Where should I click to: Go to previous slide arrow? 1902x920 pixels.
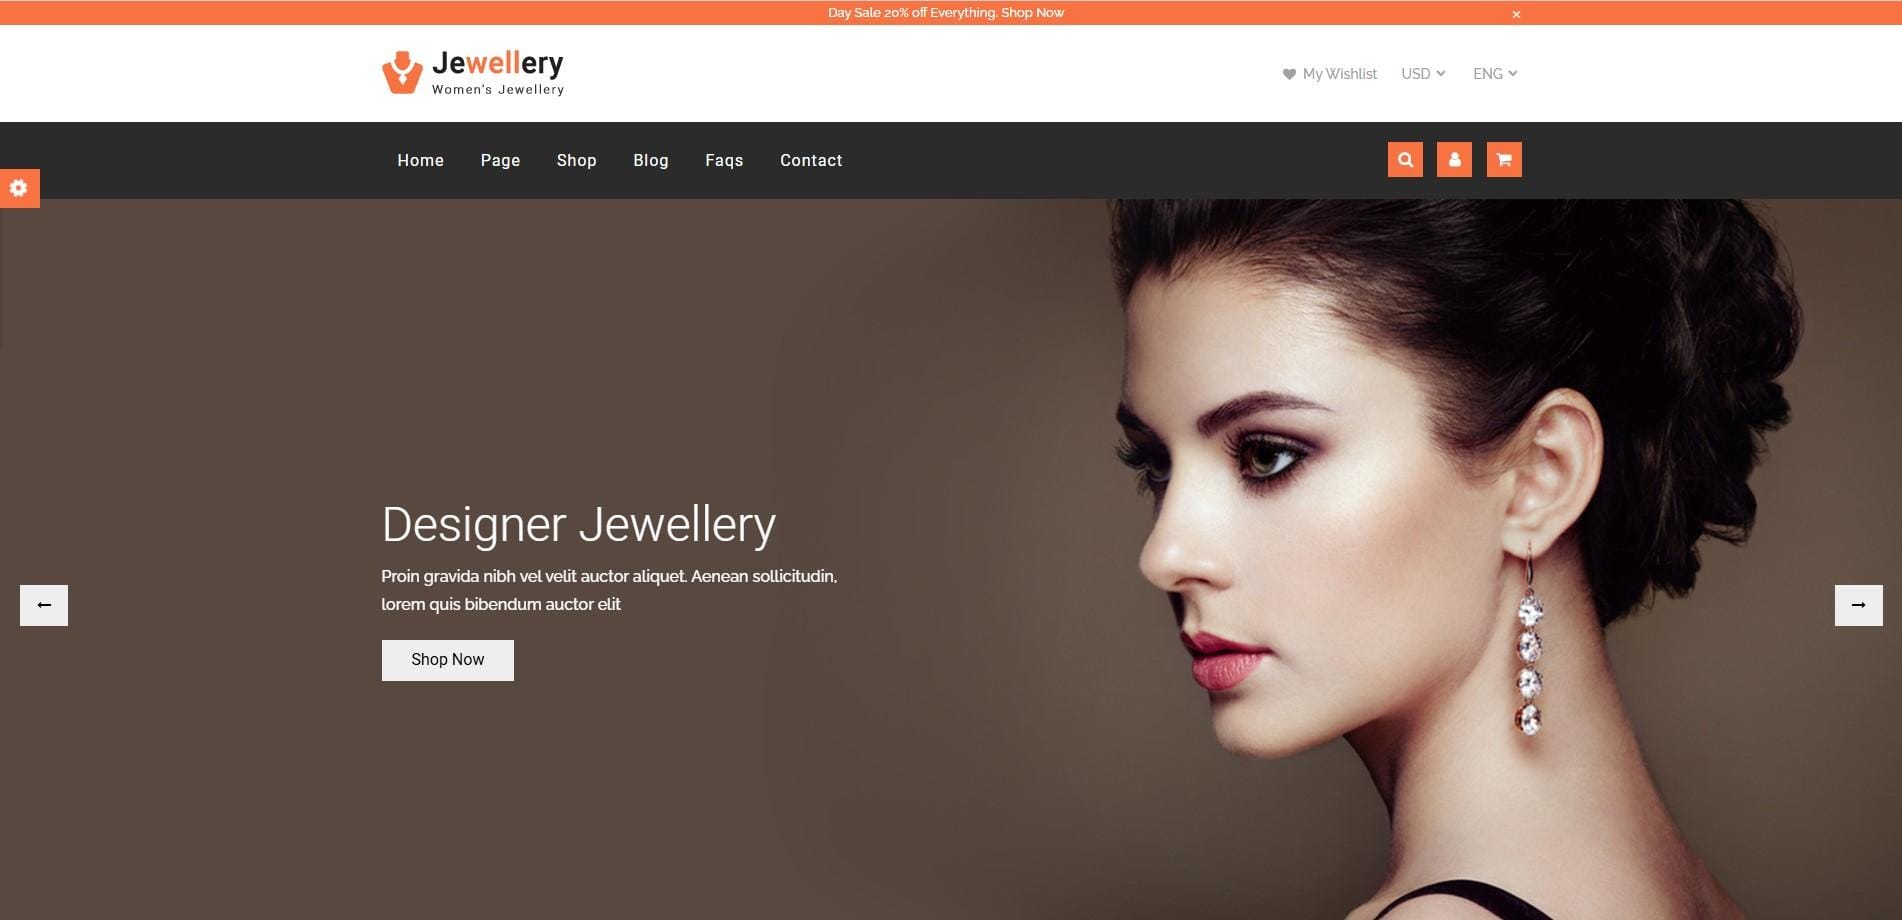tap(44, 605)
